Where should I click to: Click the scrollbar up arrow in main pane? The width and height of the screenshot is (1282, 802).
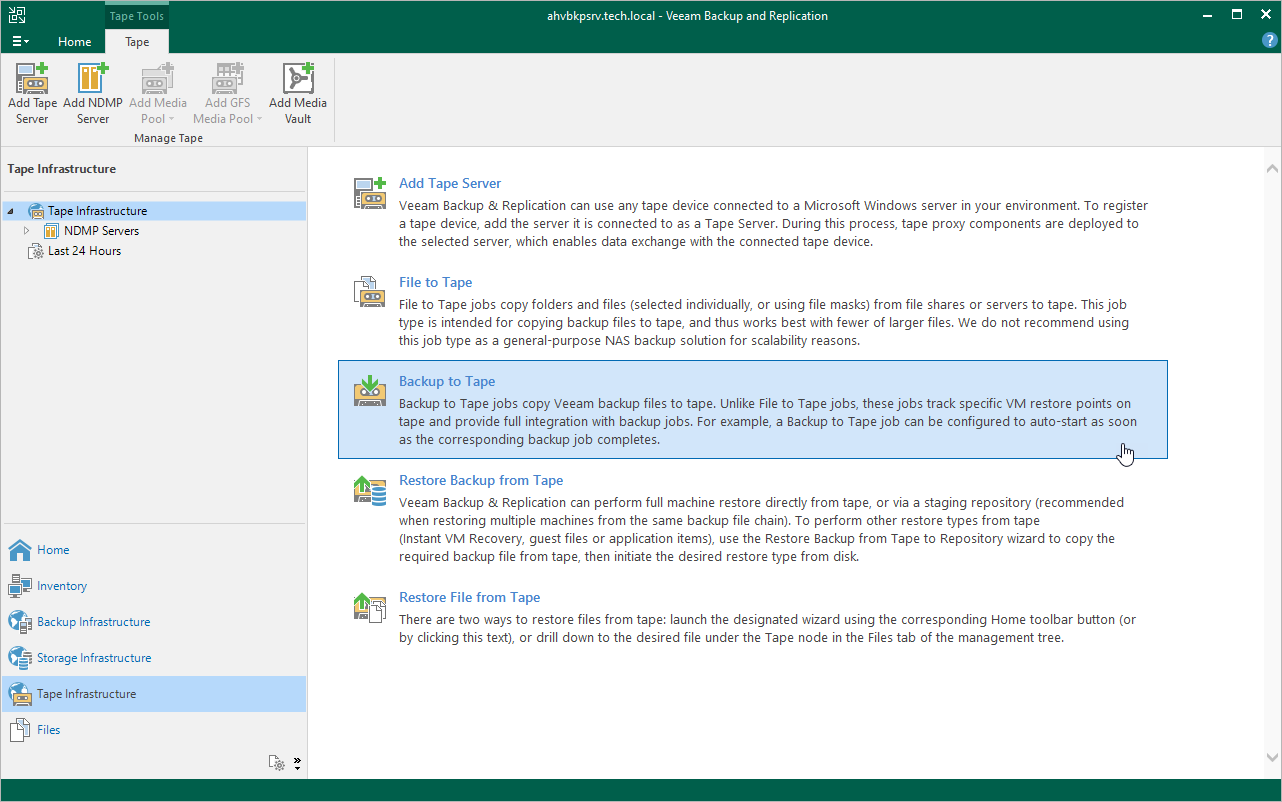coord(1271,168)
